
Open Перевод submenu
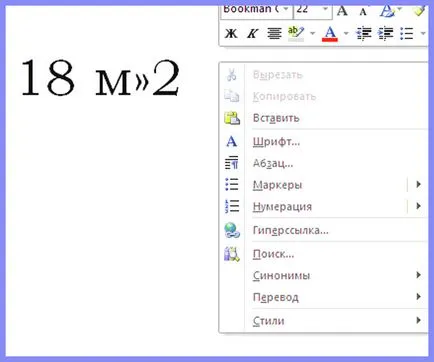click(x=276, y=297)
